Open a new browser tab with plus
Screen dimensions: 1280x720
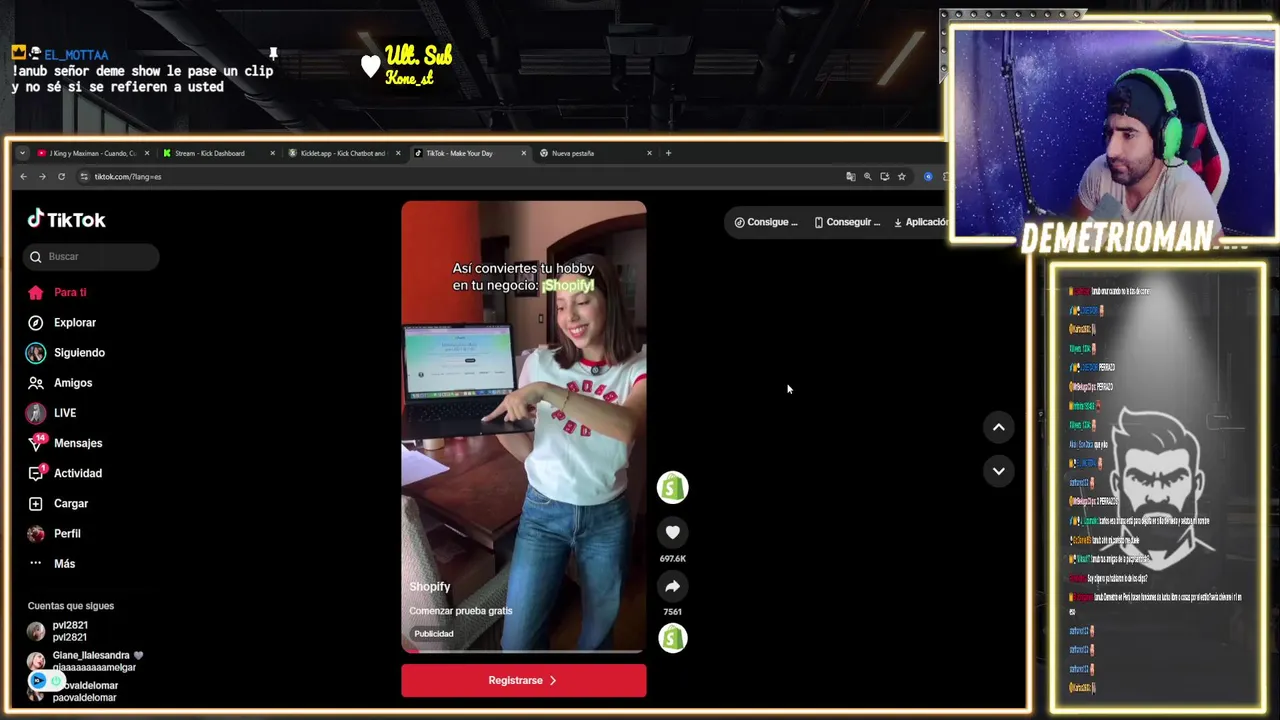coord(668,153)
